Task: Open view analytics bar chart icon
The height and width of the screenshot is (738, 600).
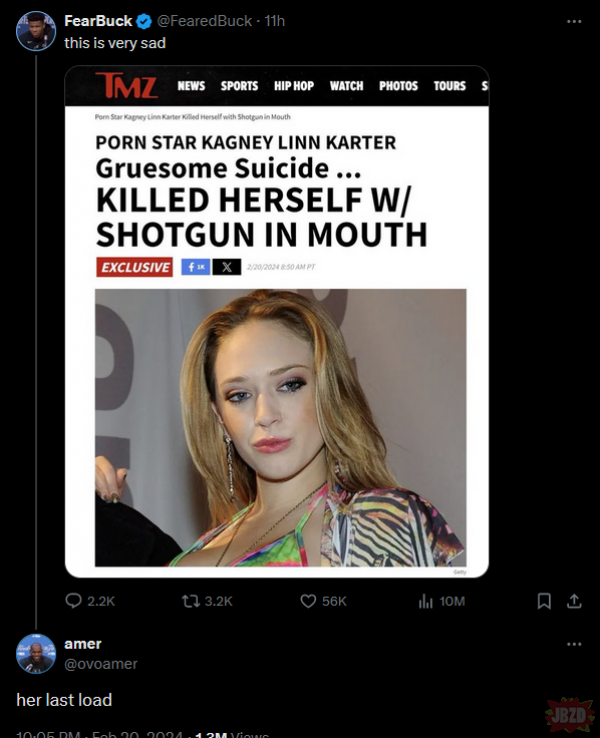Action: point(424,601)
